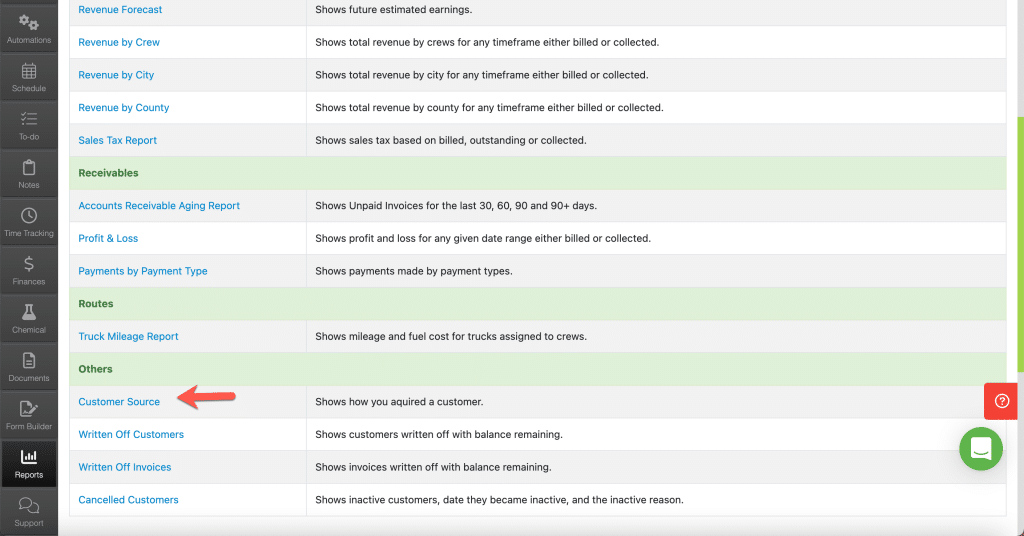
Task: Click the red help question-mark button
Action: [1001, 401]
